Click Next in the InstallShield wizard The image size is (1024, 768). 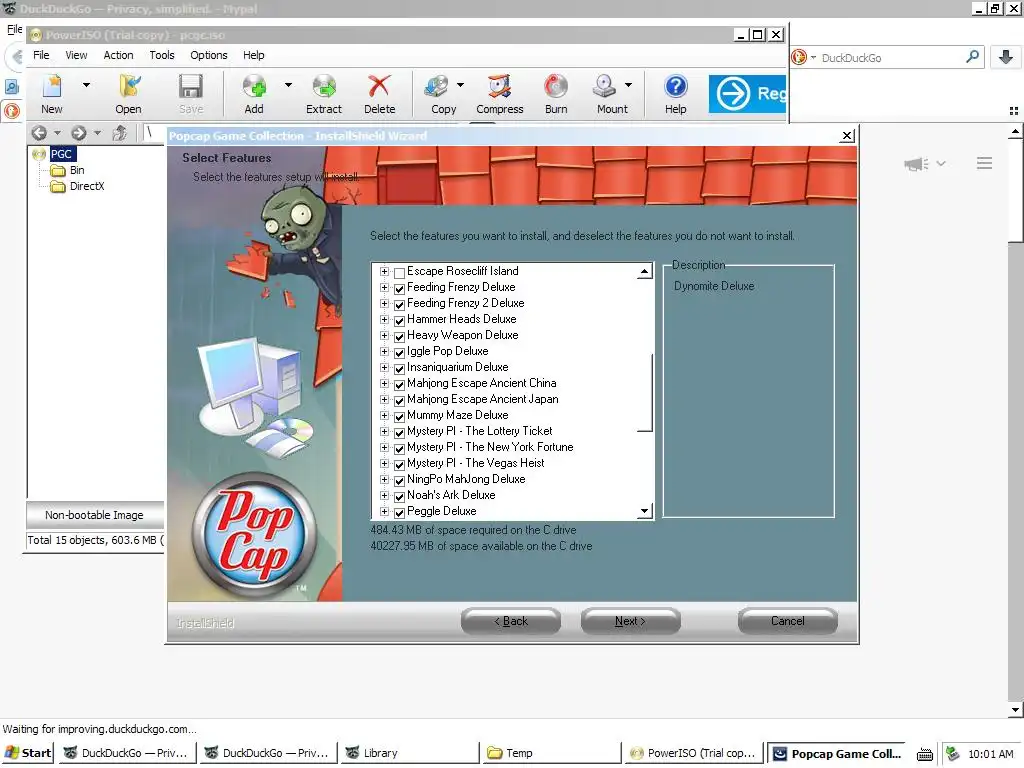point(630,621)
